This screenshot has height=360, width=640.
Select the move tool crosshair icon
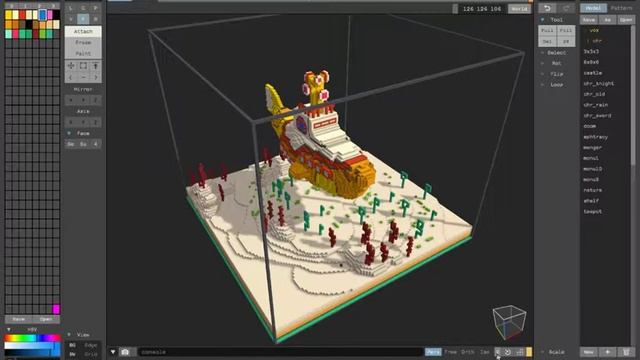point(71,66)
